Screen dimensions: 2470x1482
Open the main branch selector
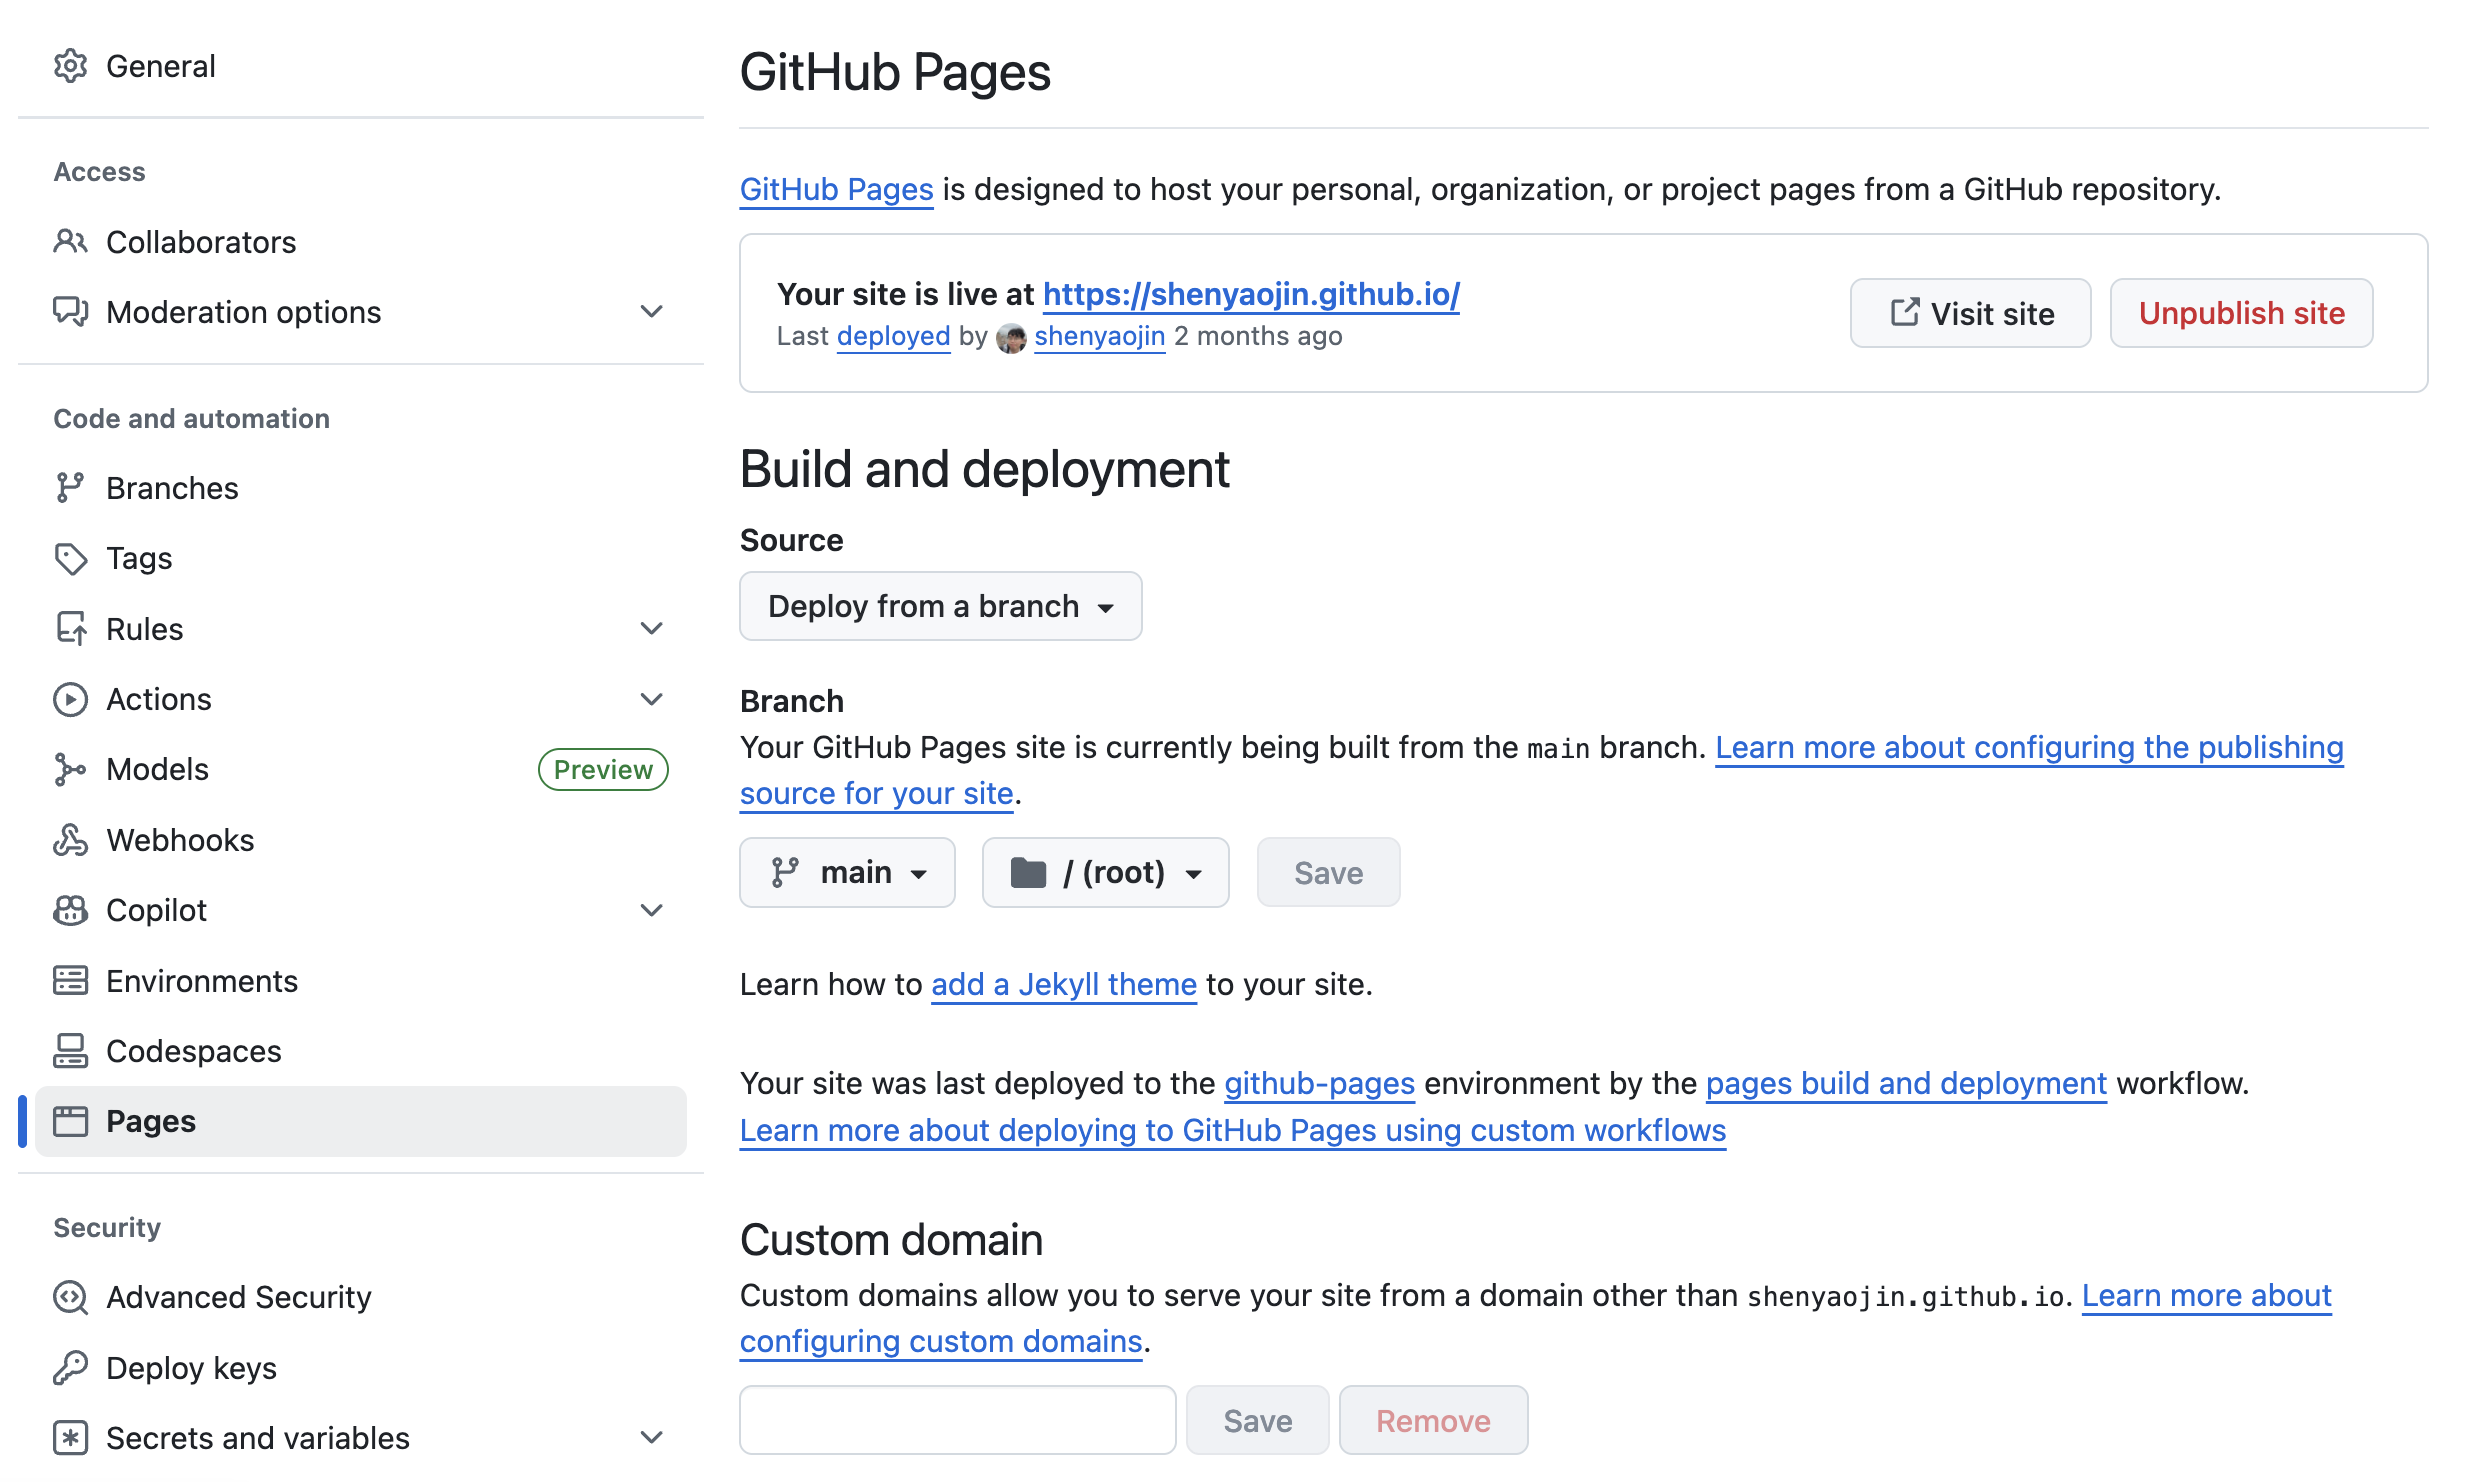847,871
